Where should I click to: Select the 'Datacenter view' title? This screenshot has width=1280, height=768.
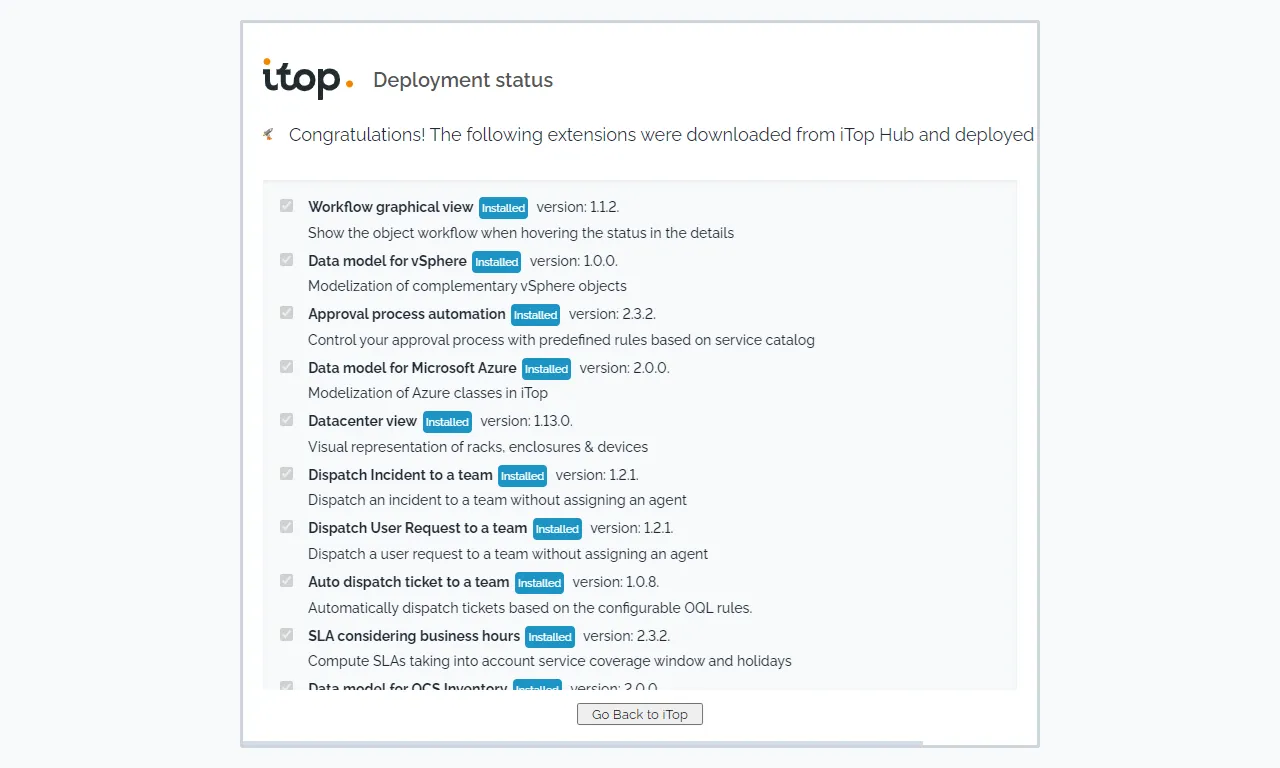click(x=363, y=421)
